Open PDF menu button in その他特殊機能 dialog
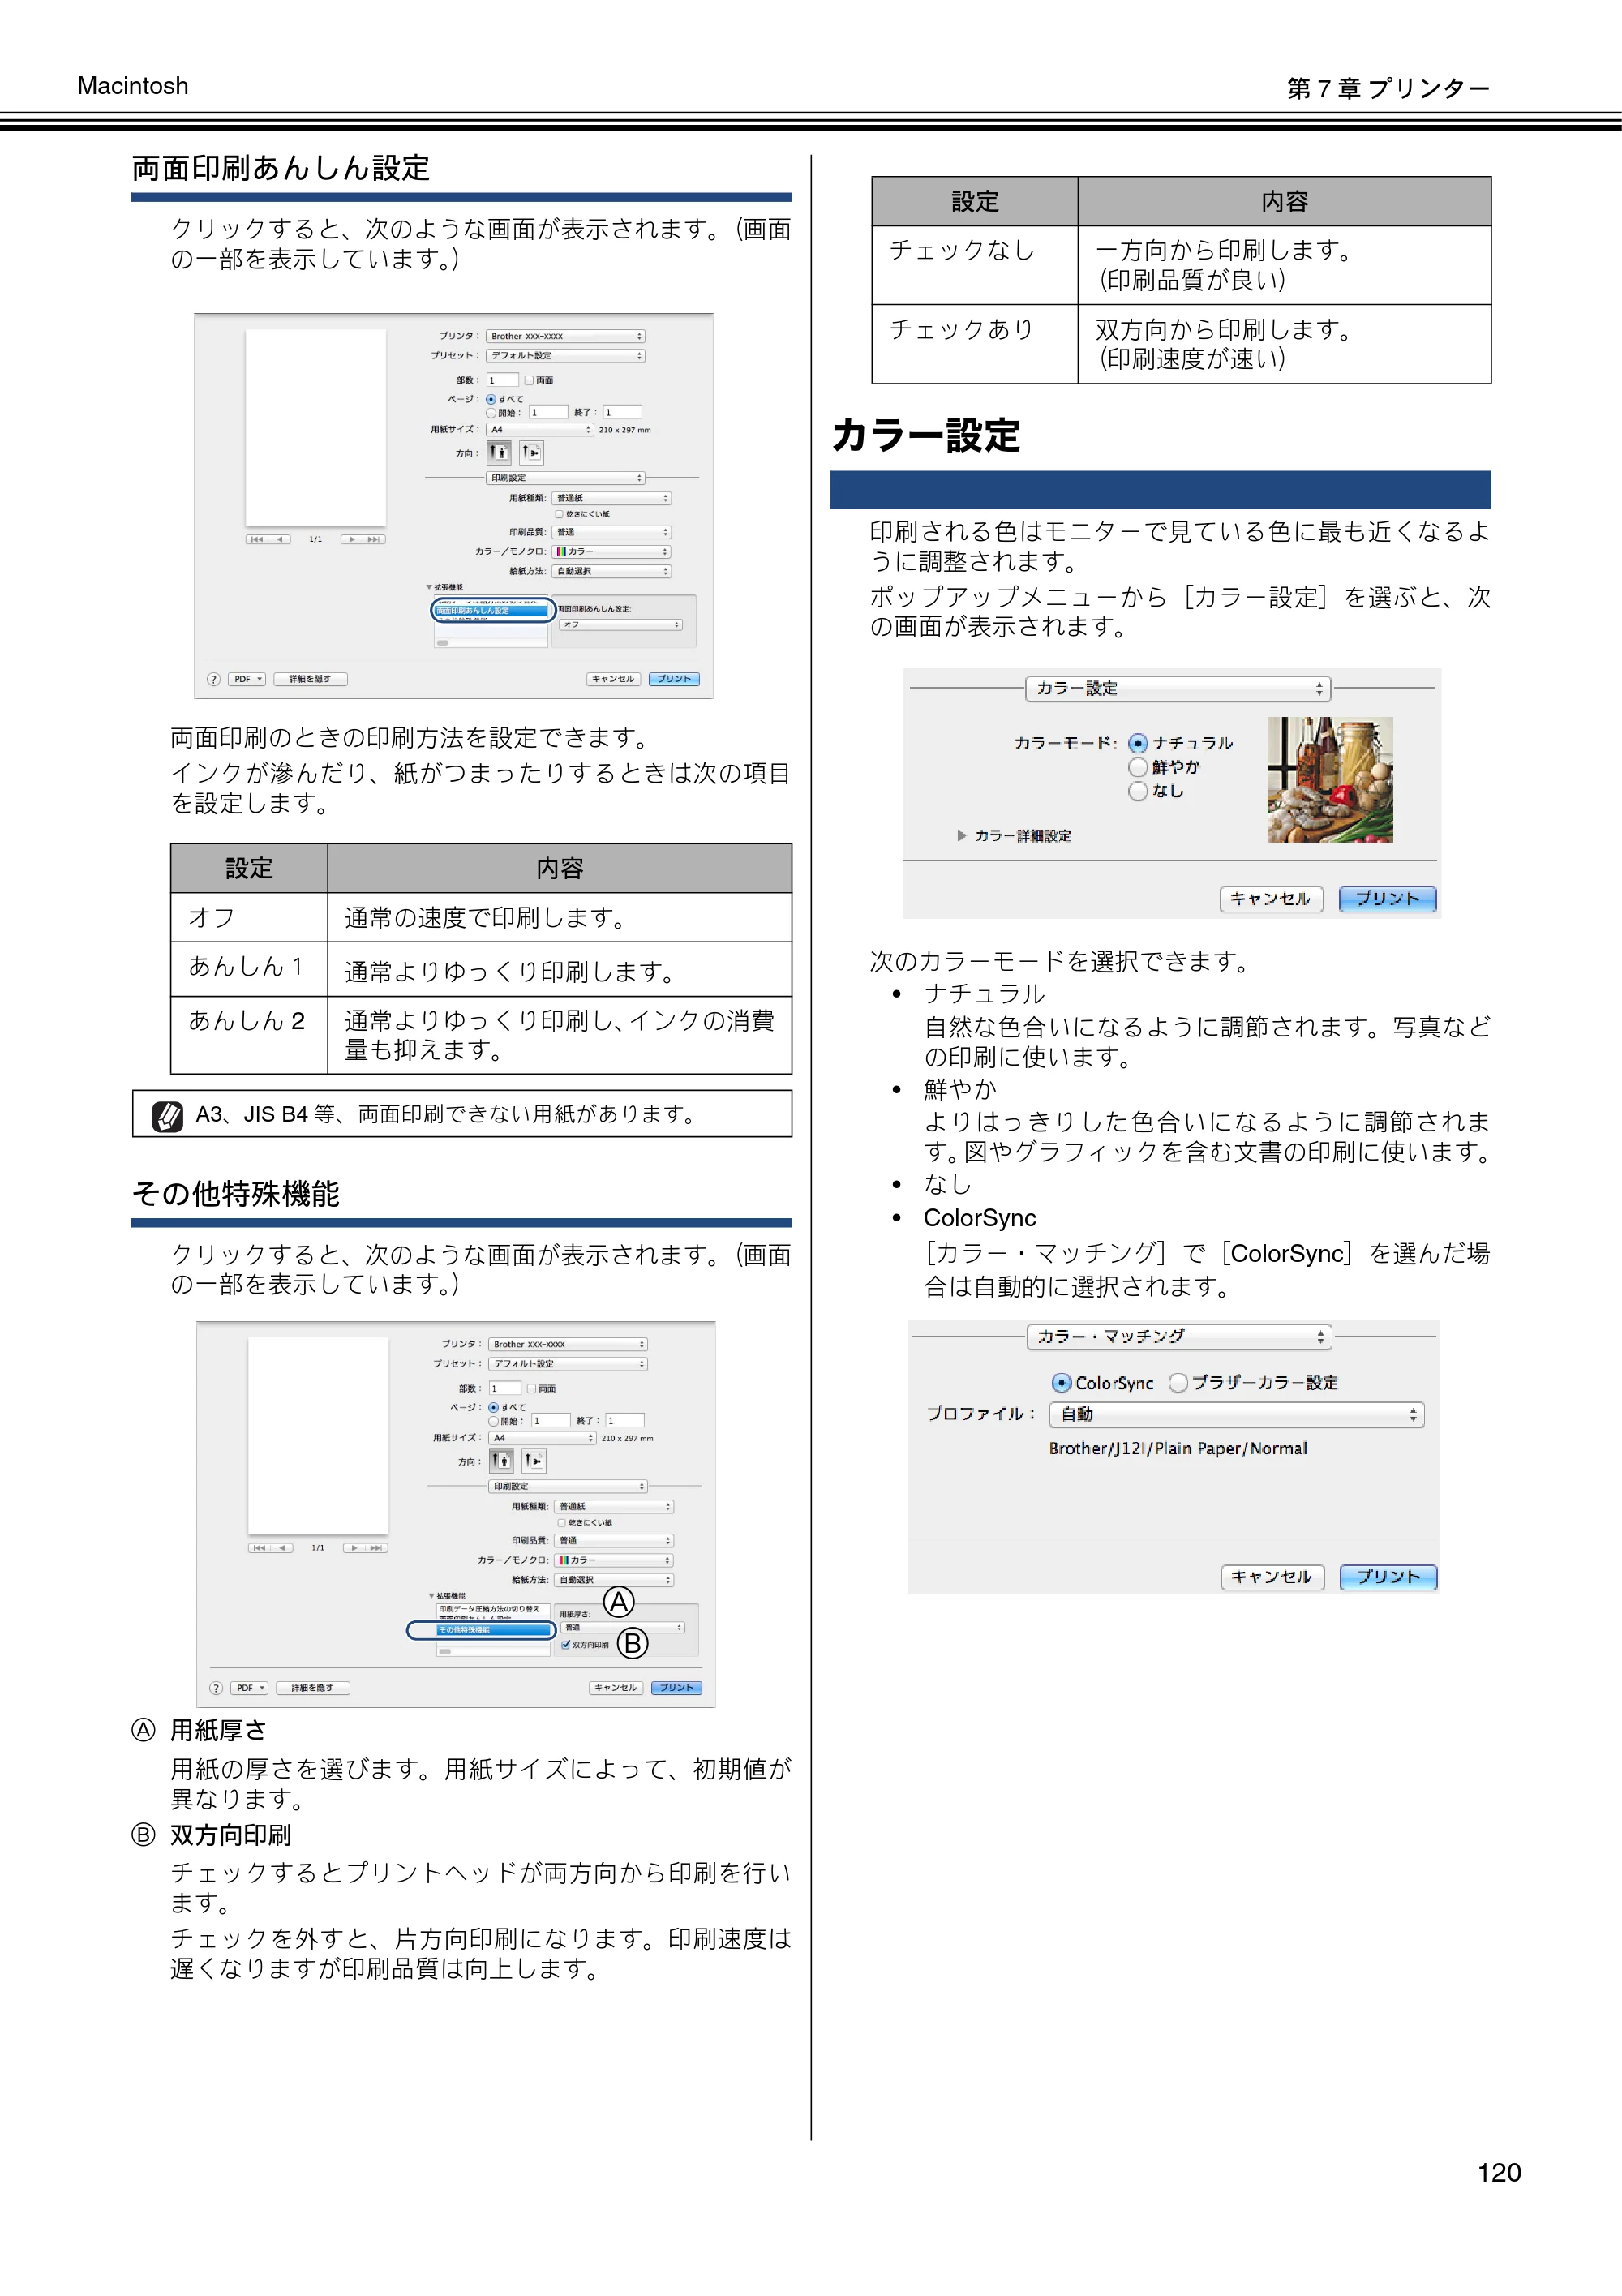This screenshot has width=1622, height=2296. pyautogui.click(x=249, y=1688)
